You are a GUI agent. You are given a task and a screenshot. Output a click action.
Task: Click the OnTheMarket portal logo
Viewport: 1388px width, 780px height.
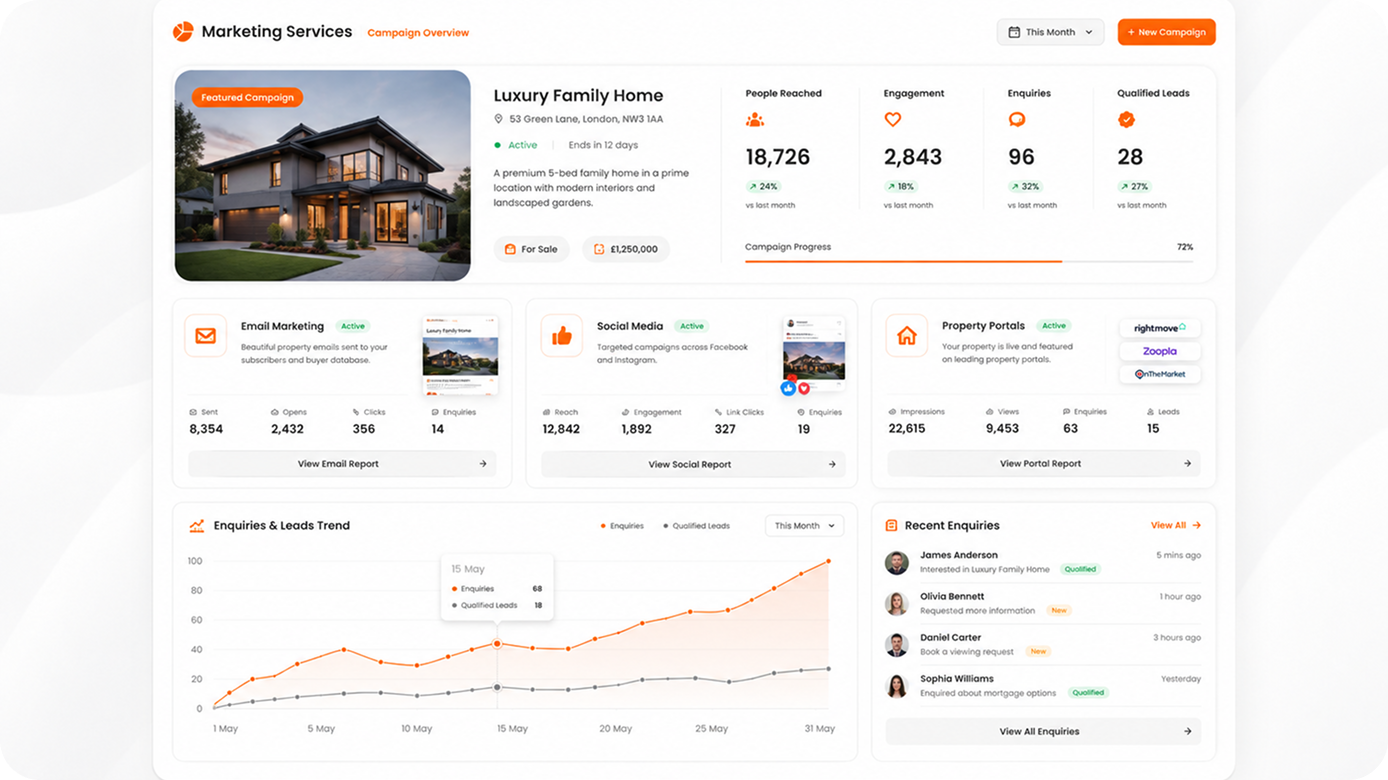point(1160,374)
